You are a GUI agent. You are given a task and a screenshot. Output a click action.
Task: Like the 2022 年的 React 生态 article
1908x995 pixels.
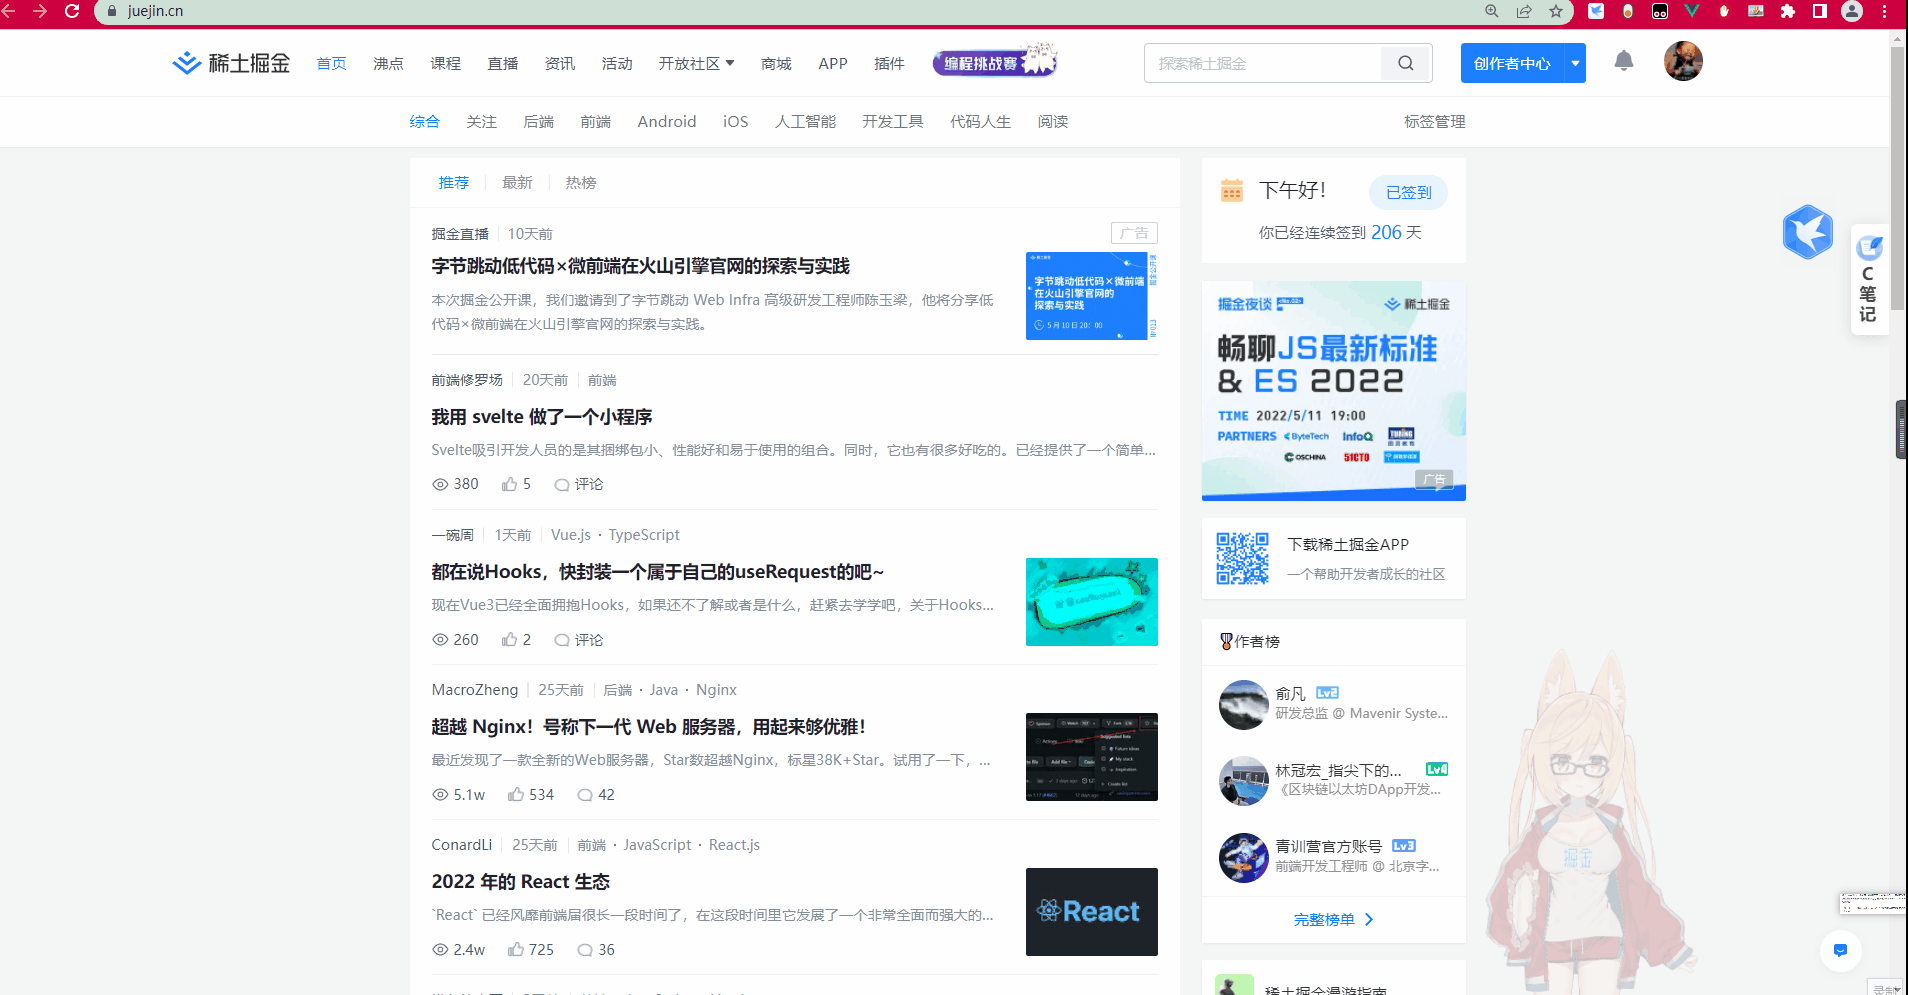[530, 949]
